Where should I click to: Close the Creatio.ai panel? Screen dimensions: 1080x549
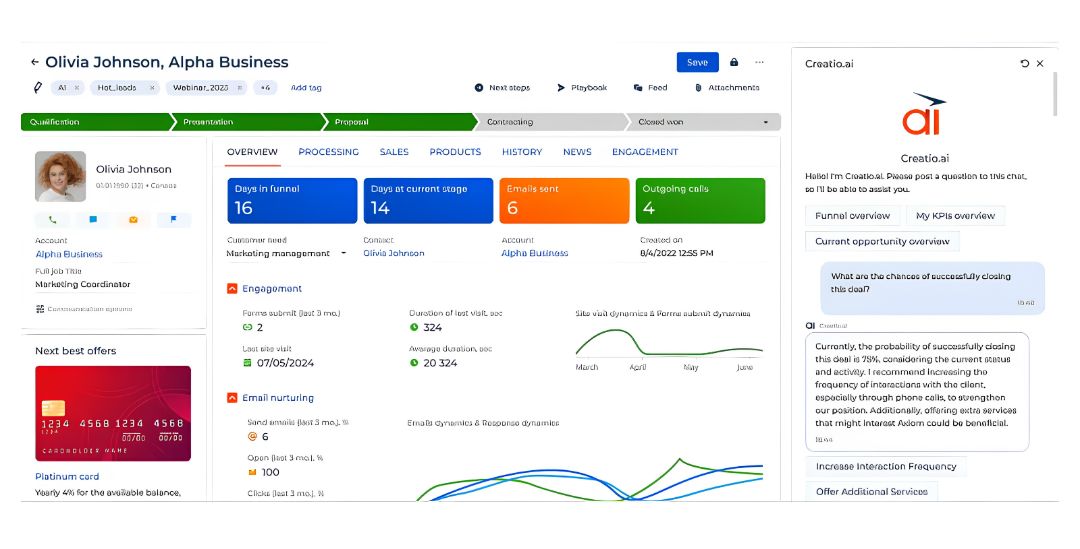[1040, 63]
